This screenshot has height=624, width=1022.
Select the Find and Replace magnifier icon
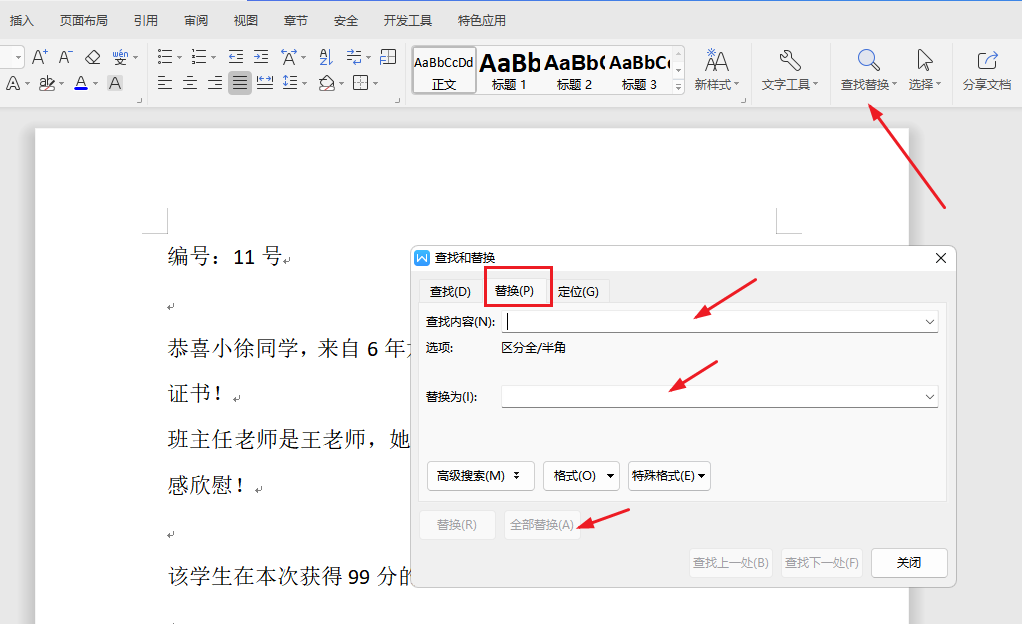(866, 58)
